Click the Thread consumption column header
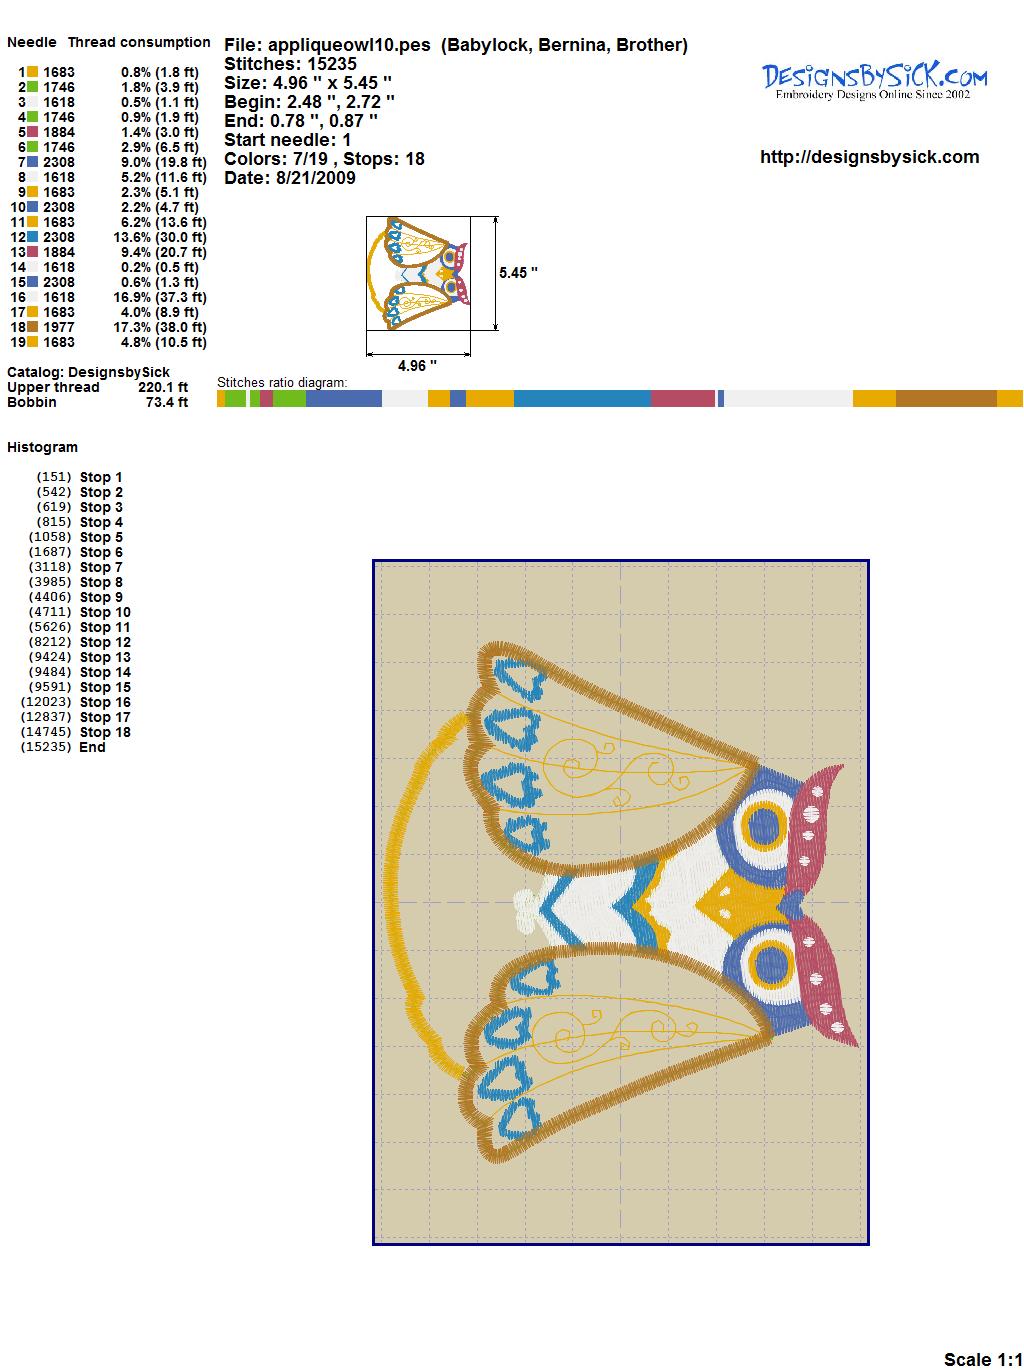 click(139, 42)
